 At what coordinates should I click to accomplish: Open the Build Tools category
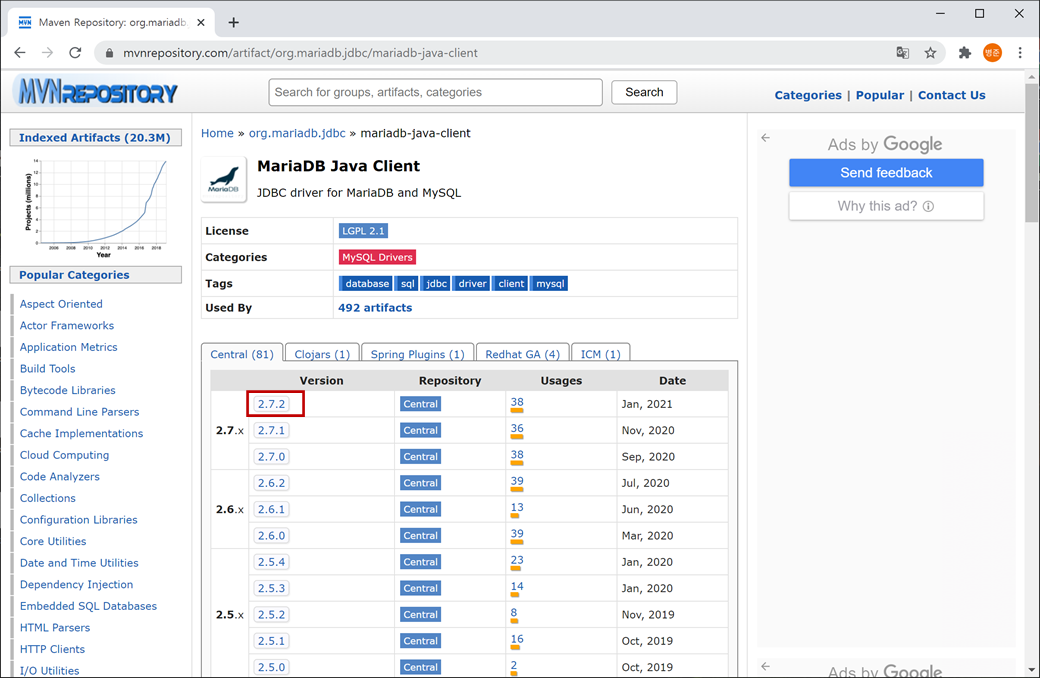48,369
